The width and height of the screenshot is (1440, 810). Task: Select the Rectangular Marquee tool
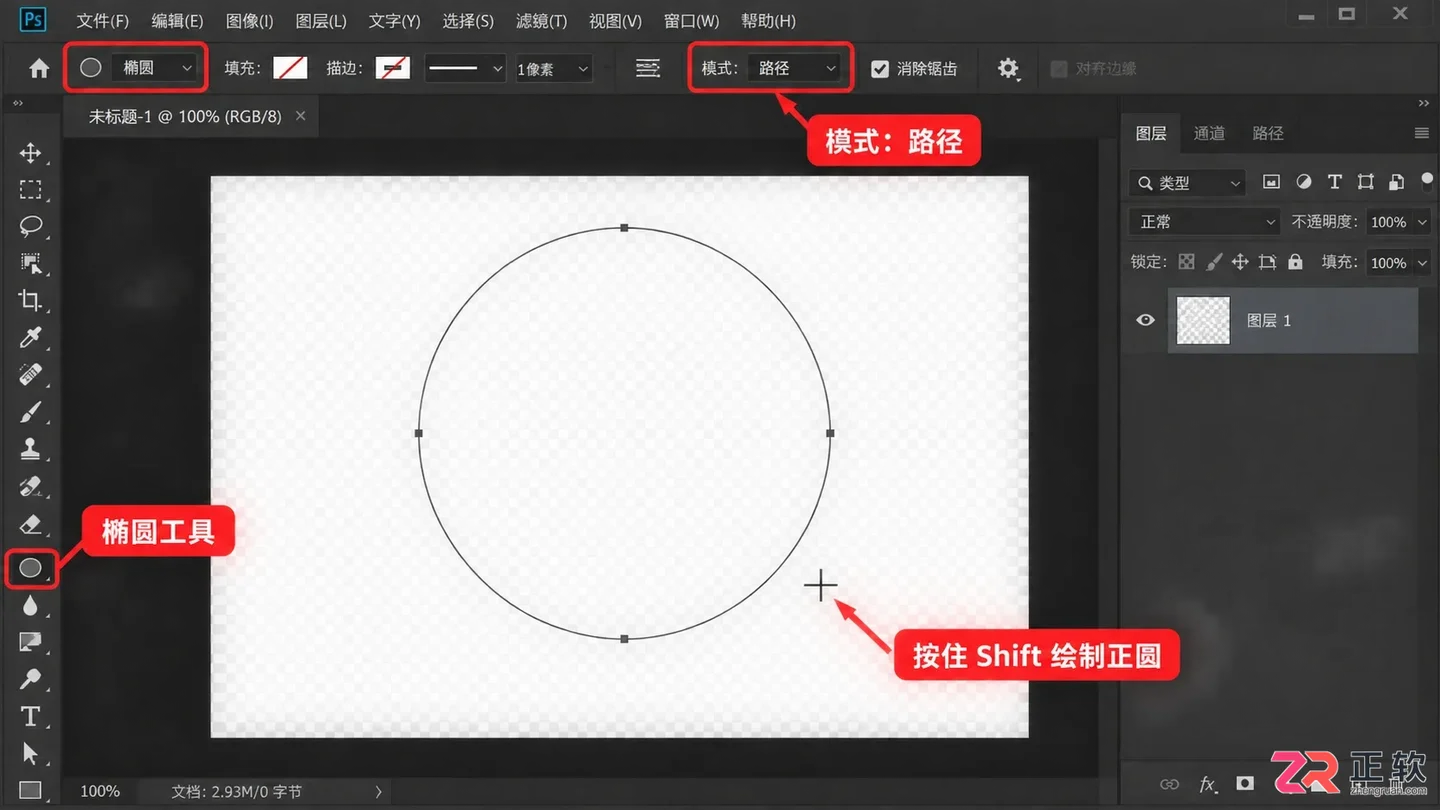[x=30, y=190]
